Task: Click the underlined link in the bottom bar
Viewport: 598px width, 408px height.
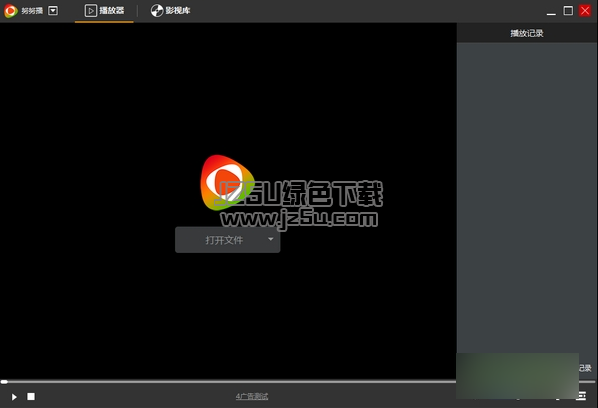Action: coord(252,397)
